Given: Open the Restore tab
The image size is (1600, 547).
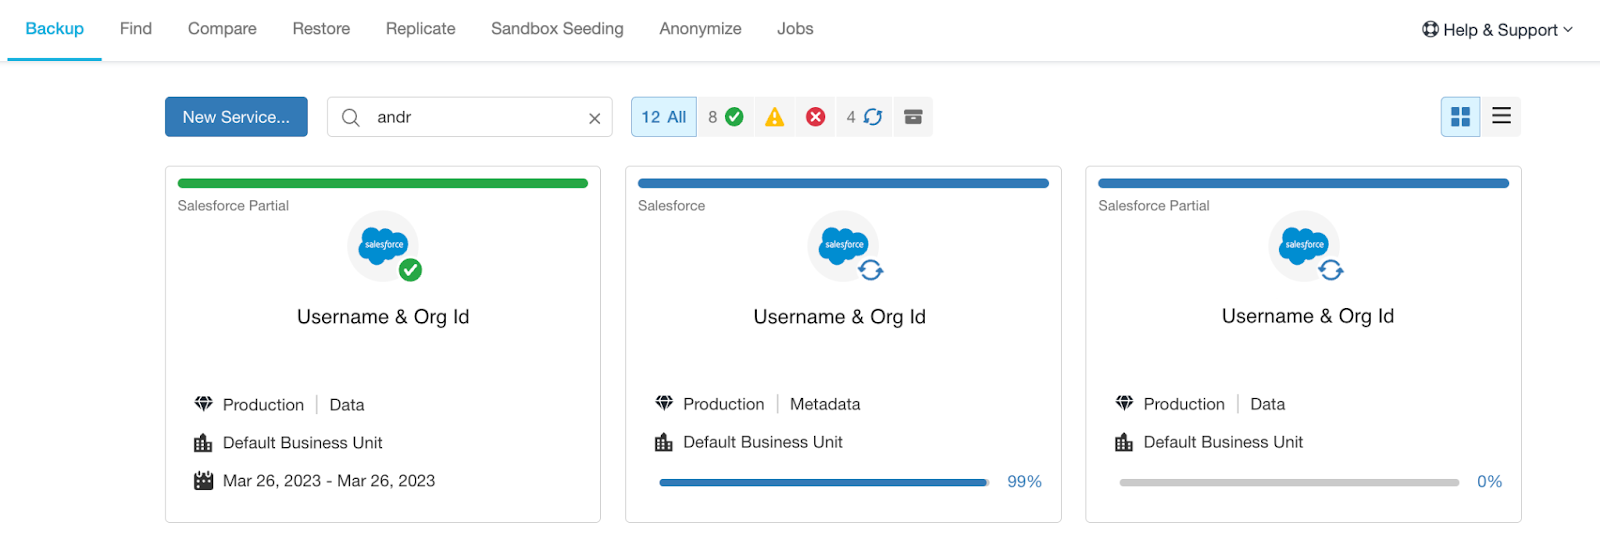Looking at the screenshot, I should (321, 29).
